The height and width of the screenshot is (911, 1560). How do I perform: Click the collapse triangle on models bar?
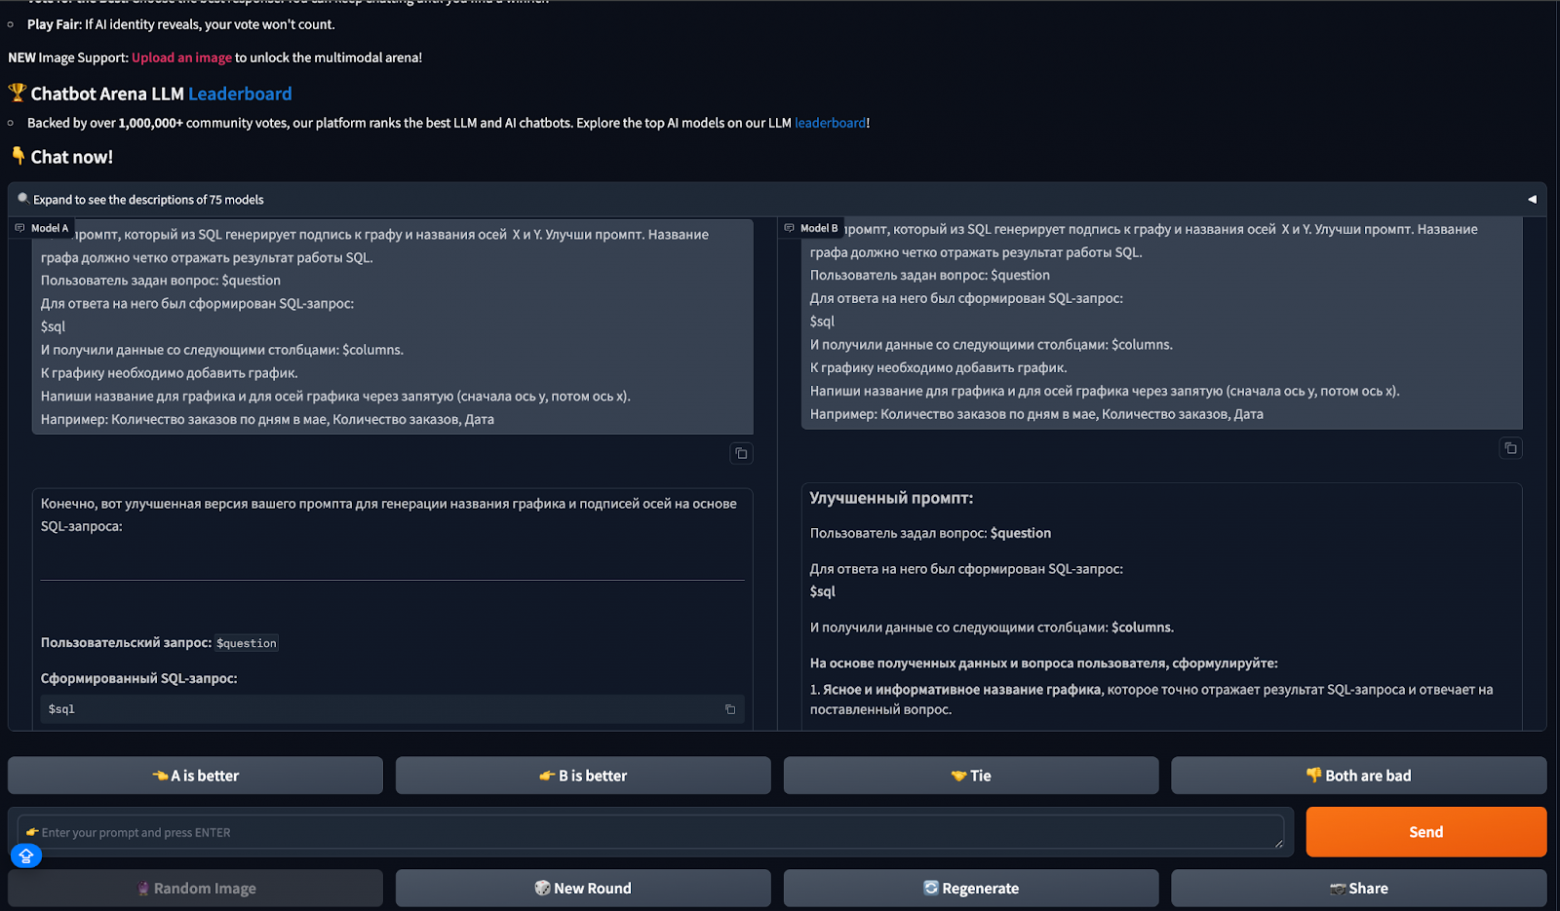click(x=1531, y=199)
